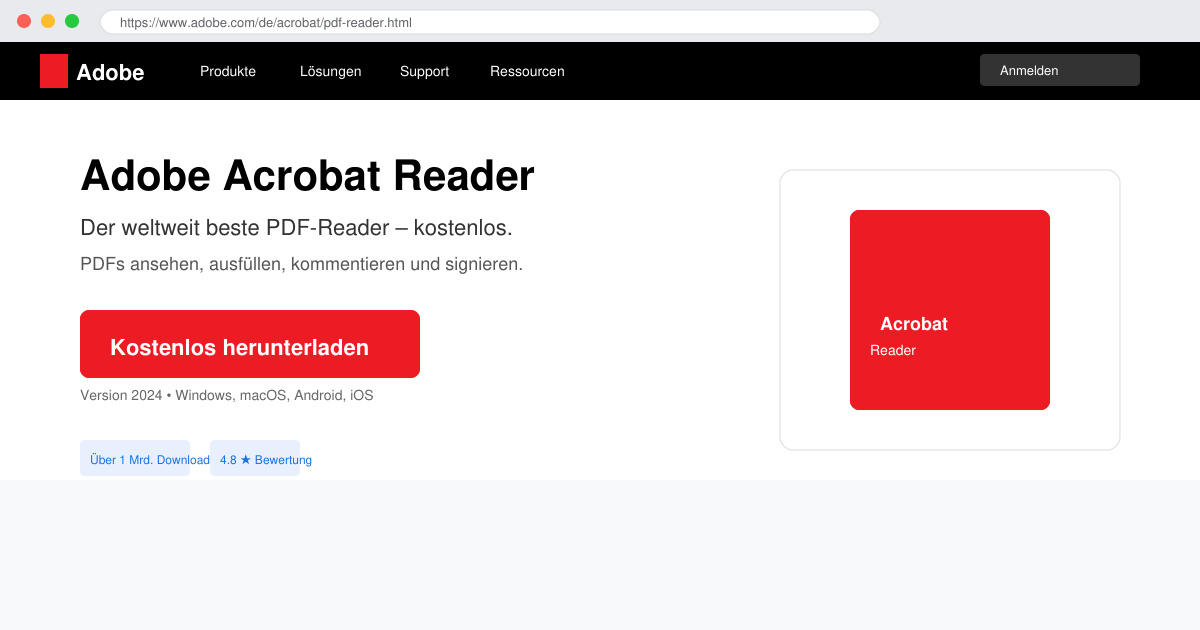Minimize the window with yellow button
The height and width of the screenshot is (630, 1200).
point(48,21)
